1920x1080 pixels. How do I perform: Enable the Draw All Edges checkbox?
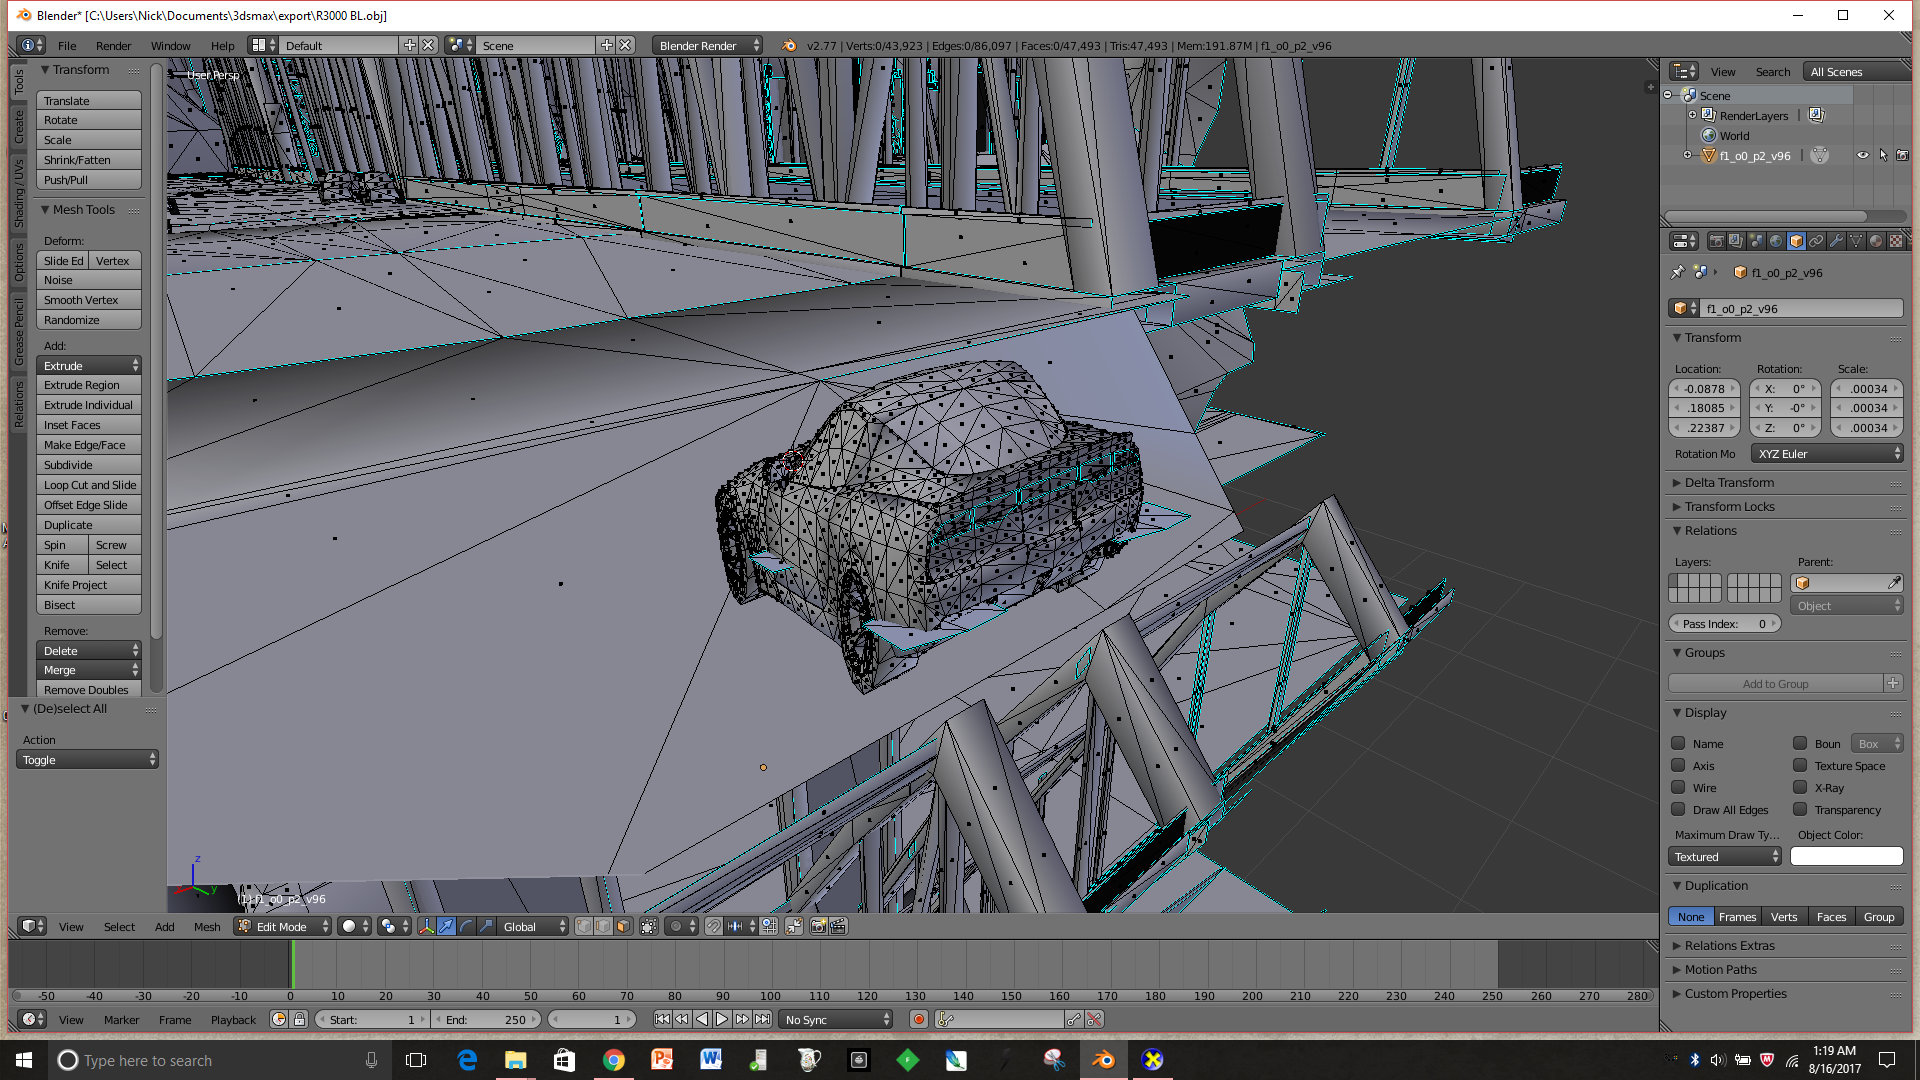(1679, 810)
